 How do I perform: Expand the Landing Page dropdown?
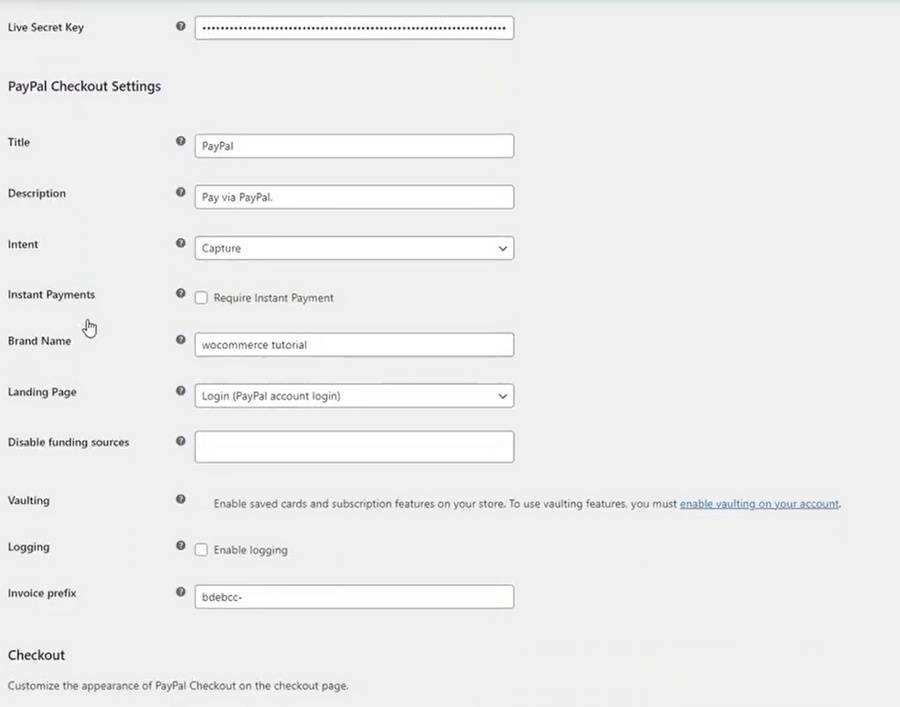tap(354, 396)
